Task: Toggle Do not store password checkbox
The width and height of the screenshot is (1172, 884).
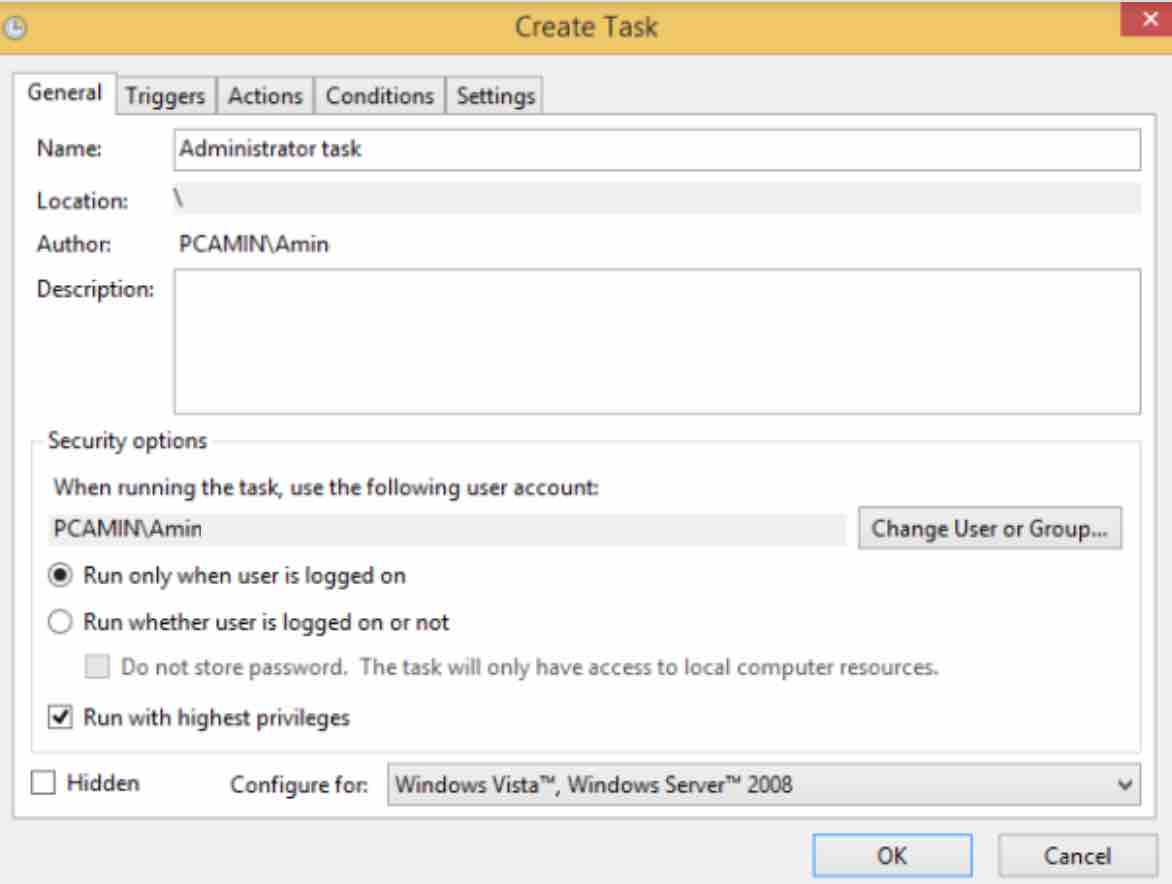Action: (97, 666)
